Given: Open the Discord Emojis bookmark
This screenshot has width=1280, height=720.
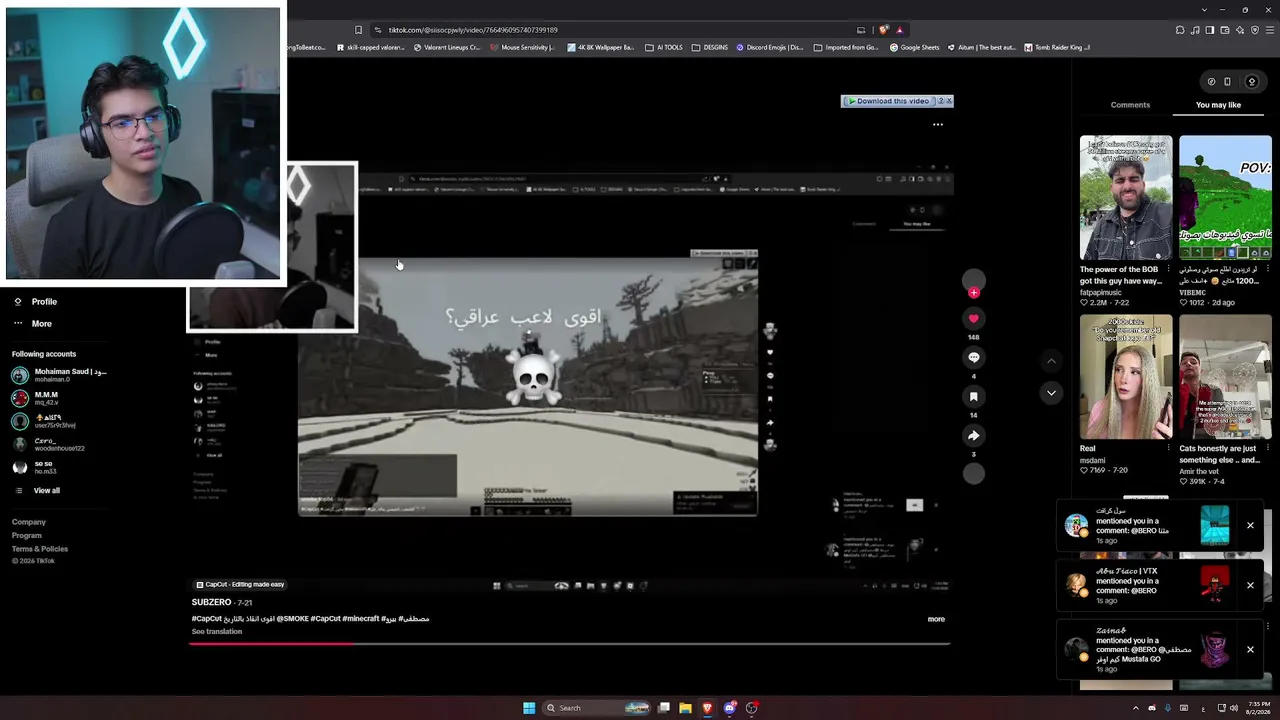Looking at the screenshot, I should pyautogui.click(x=770, y=47).
